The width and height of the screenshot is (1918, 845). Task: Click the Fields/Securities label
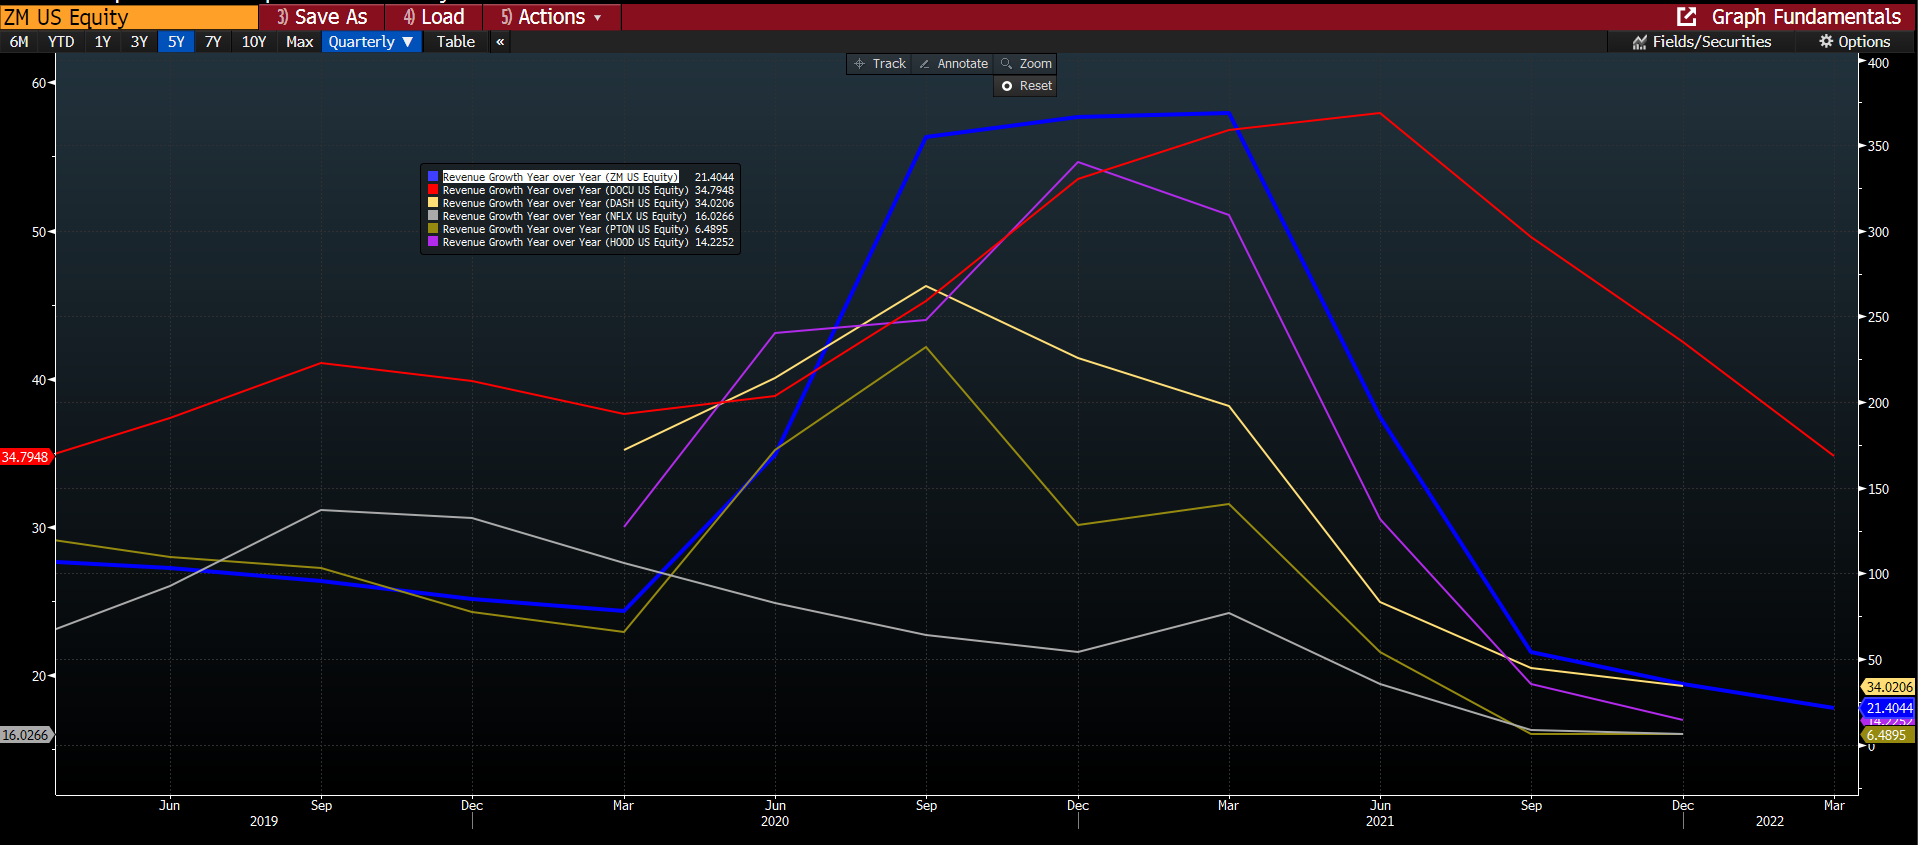point(1711,42)
